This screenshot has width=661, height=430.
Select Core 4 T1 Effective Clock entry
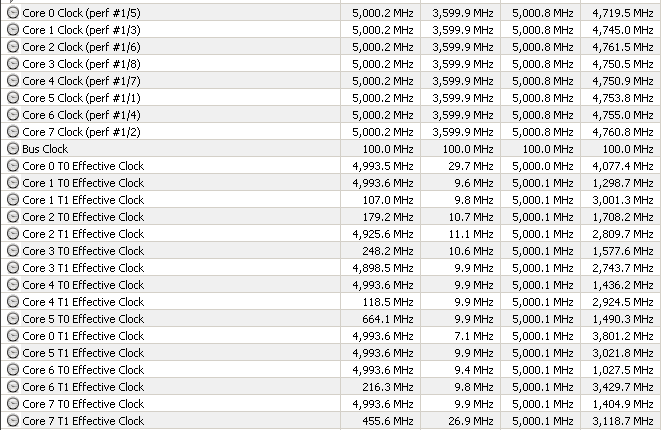click(x=330, y=302)
